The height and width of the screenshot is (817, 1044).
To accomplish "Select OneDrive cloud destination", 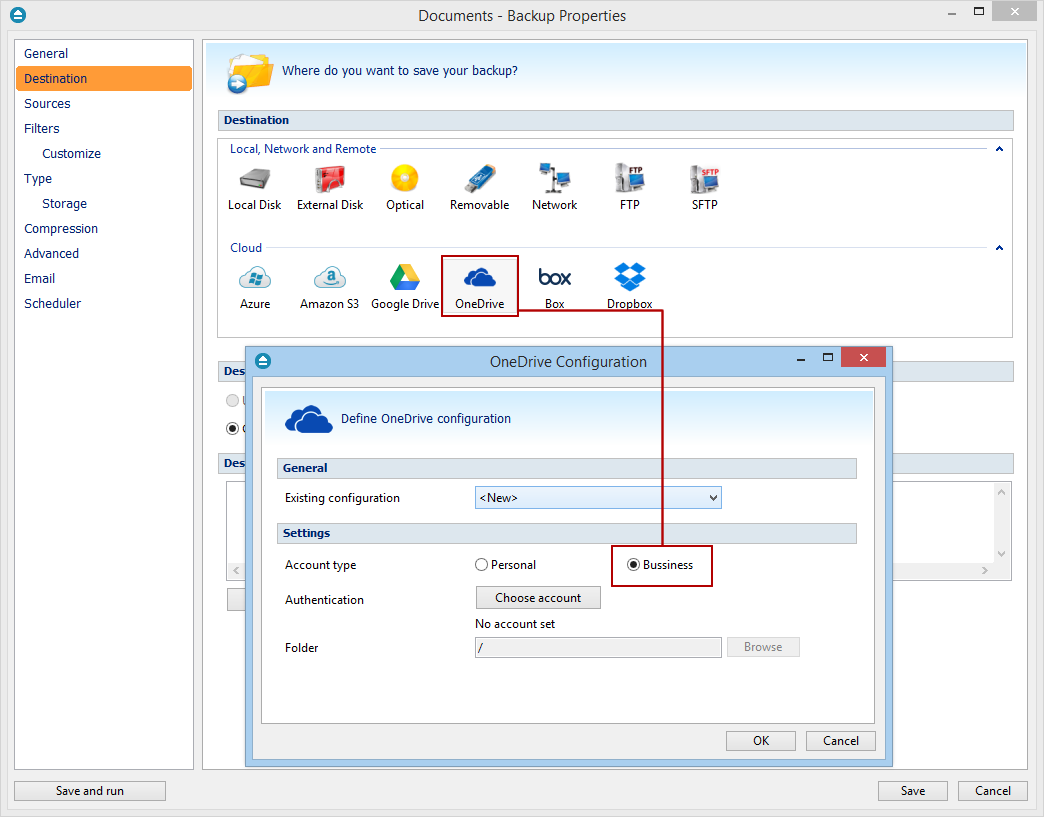I will pos(479,287).
